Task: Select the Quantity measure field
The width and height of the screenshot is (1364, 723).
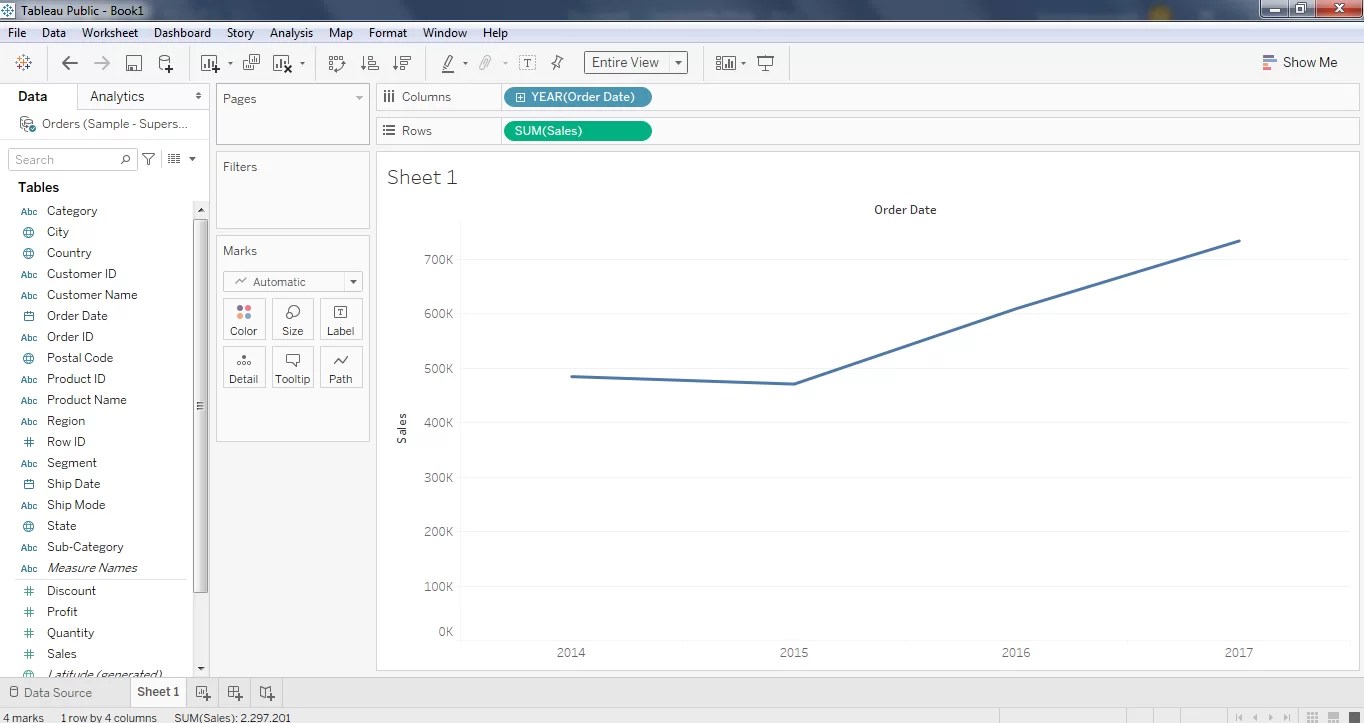Action: click(x=70, y=633)
